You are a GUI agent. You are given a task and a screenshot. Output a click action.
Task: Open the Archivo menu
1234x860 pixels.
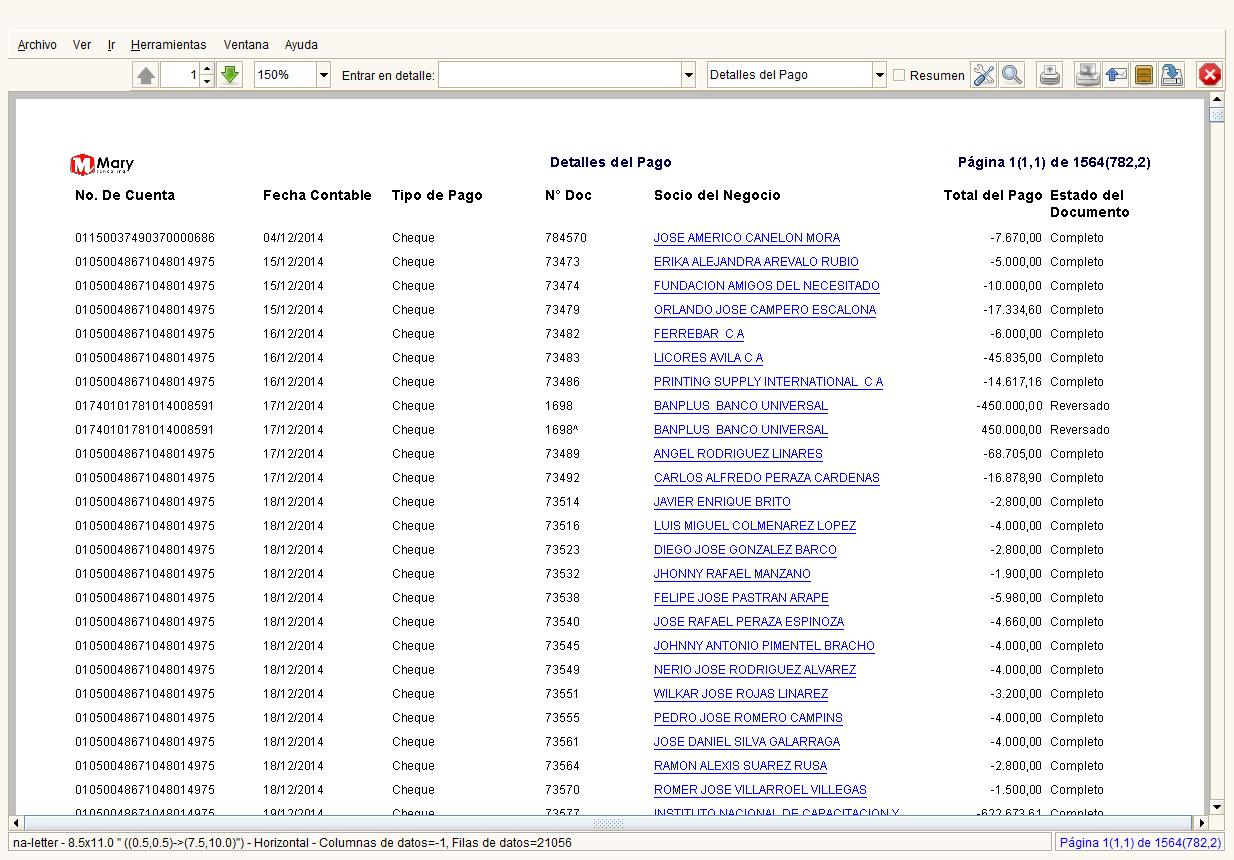[x=37, y=45]
